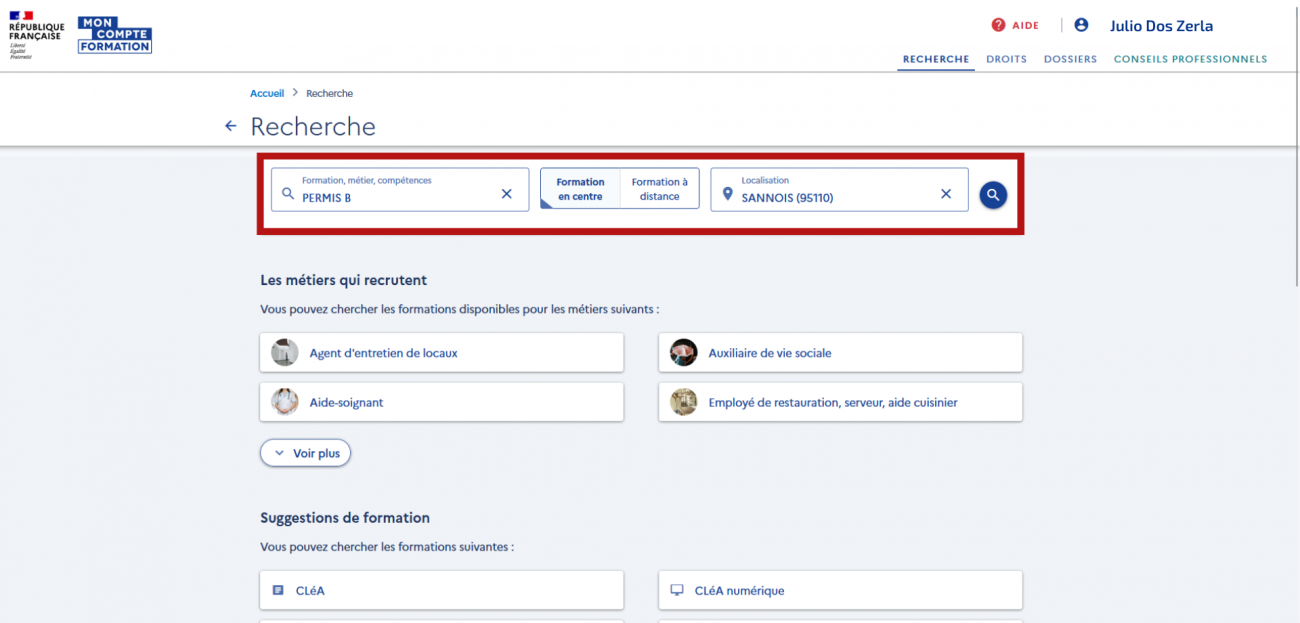Click the CléA numérique monitor icon
Image resolution: width=1300 pixels, height=623 pixels.
point(677,590)
